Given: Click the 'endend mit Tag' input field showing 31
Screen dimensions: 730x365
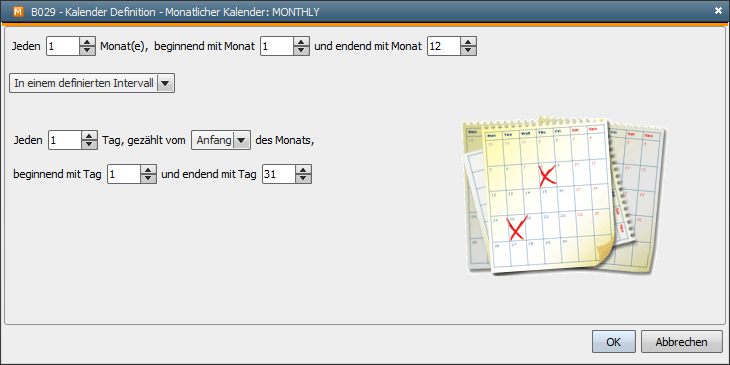Looking at the screenshot, I should [x=279, y=175].
